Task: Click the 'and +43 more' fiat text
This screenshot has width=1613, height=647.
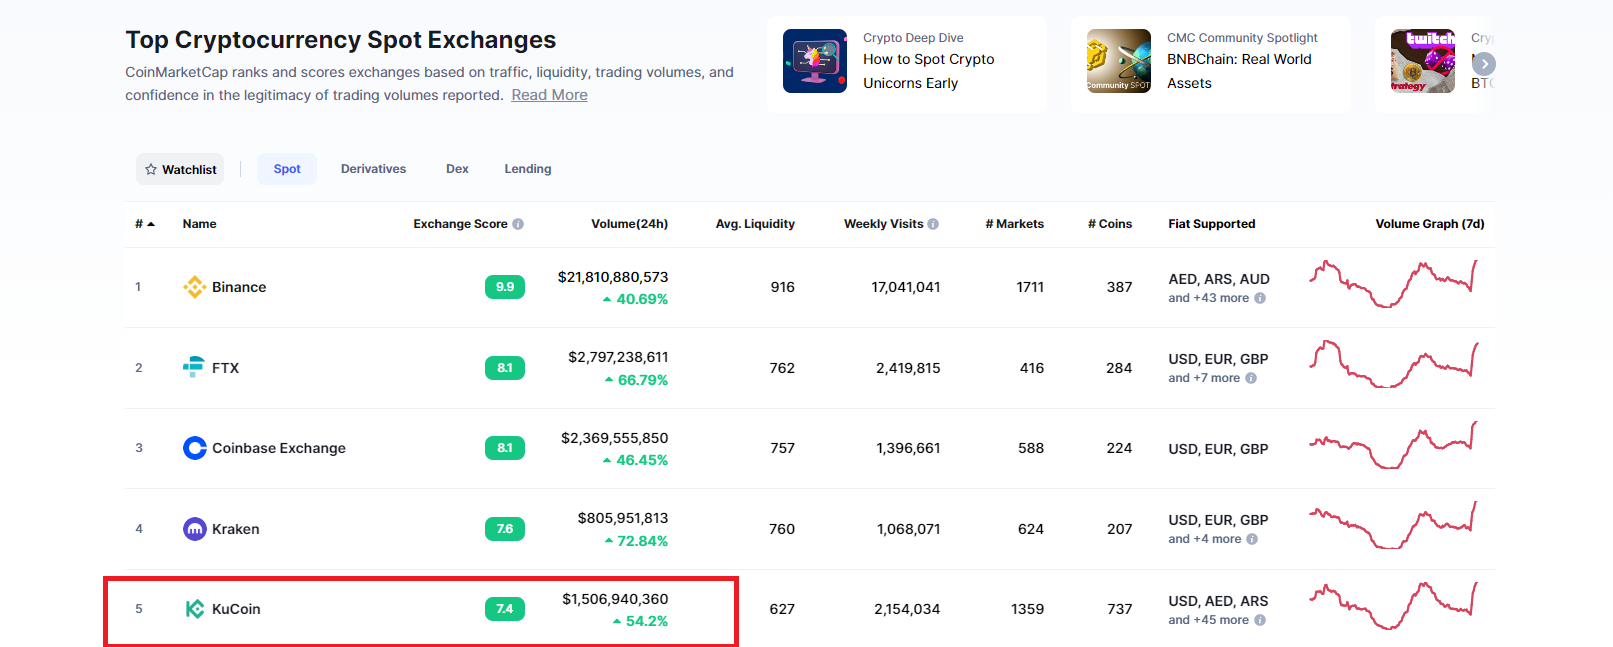Action: point(1208,298)
